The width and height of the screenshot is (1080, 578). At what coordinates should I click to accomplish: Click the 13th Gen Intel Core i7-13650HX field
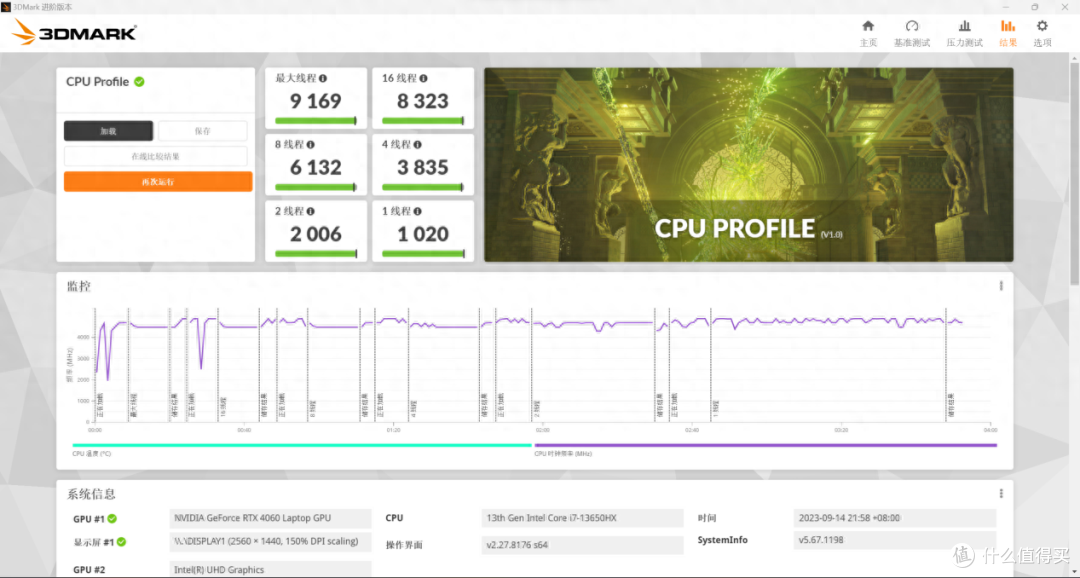(x=582, y=518)
